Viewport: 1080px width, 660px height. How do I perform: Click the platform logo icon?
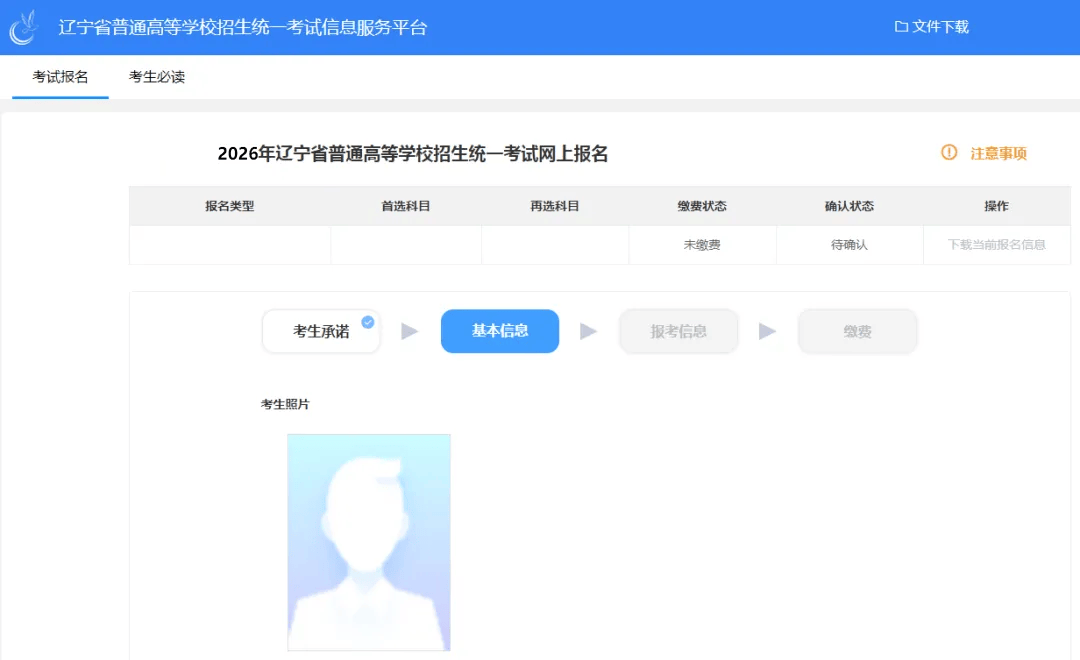[x=23, y=27]
